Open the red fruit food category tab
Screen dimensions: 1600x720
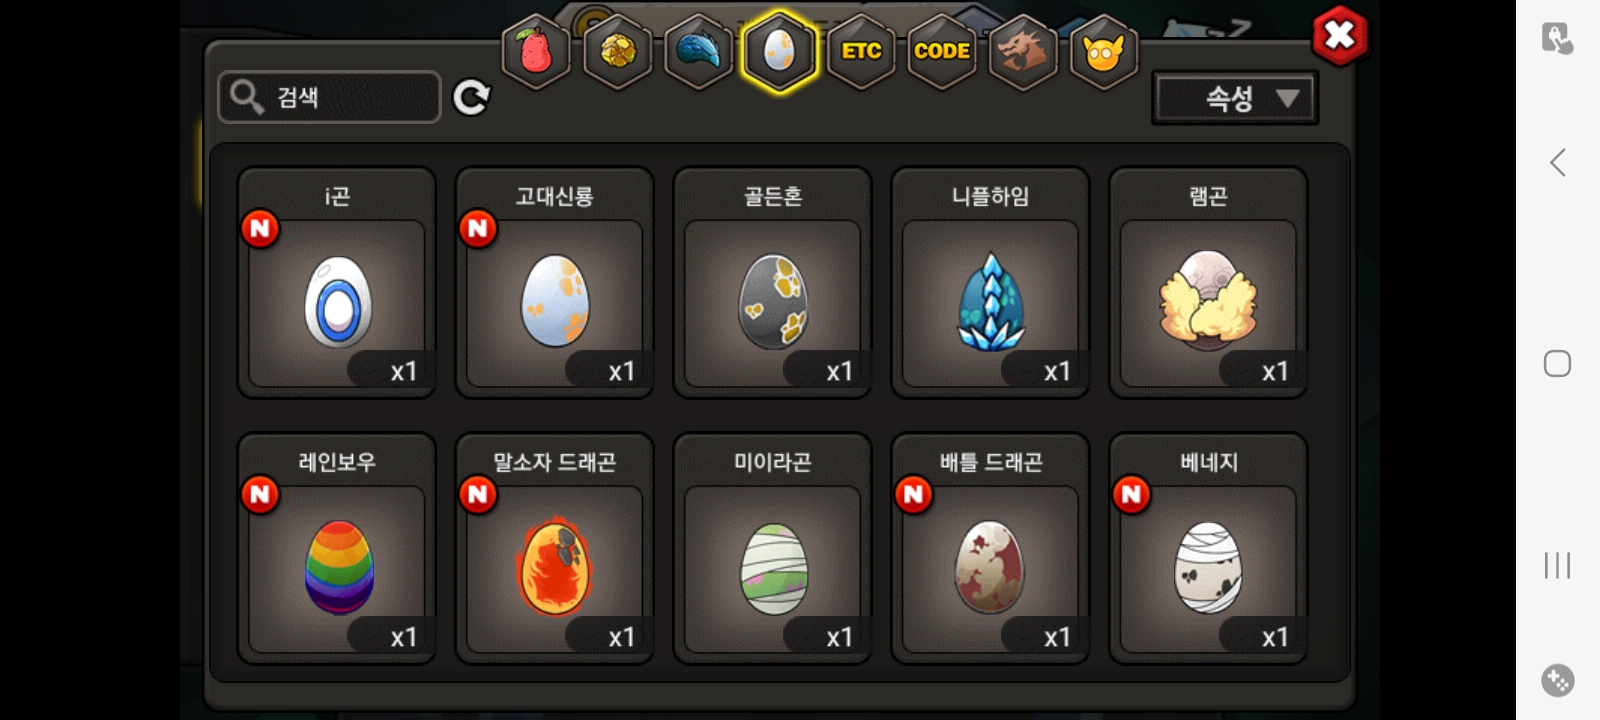click(x=536, y=51)
